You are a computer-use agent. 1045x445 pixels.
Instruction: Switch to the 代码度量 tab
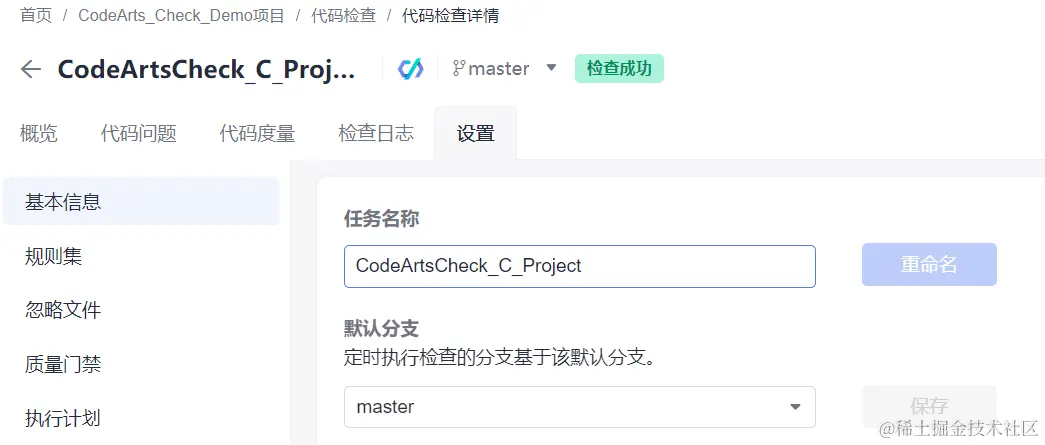[257, 133]
